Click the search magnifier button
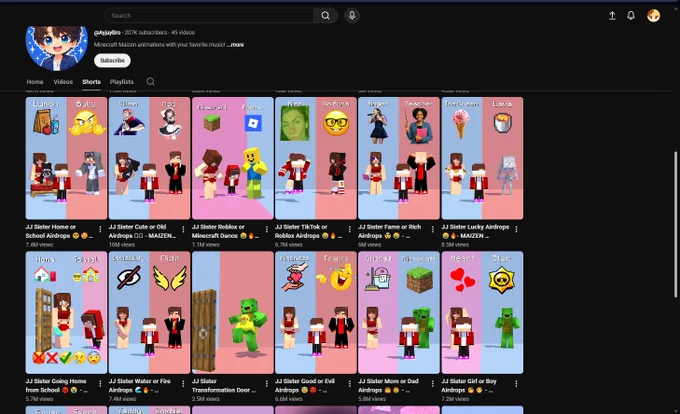The height and width of the screenshot is (414, 680). [x=325, y=16]
